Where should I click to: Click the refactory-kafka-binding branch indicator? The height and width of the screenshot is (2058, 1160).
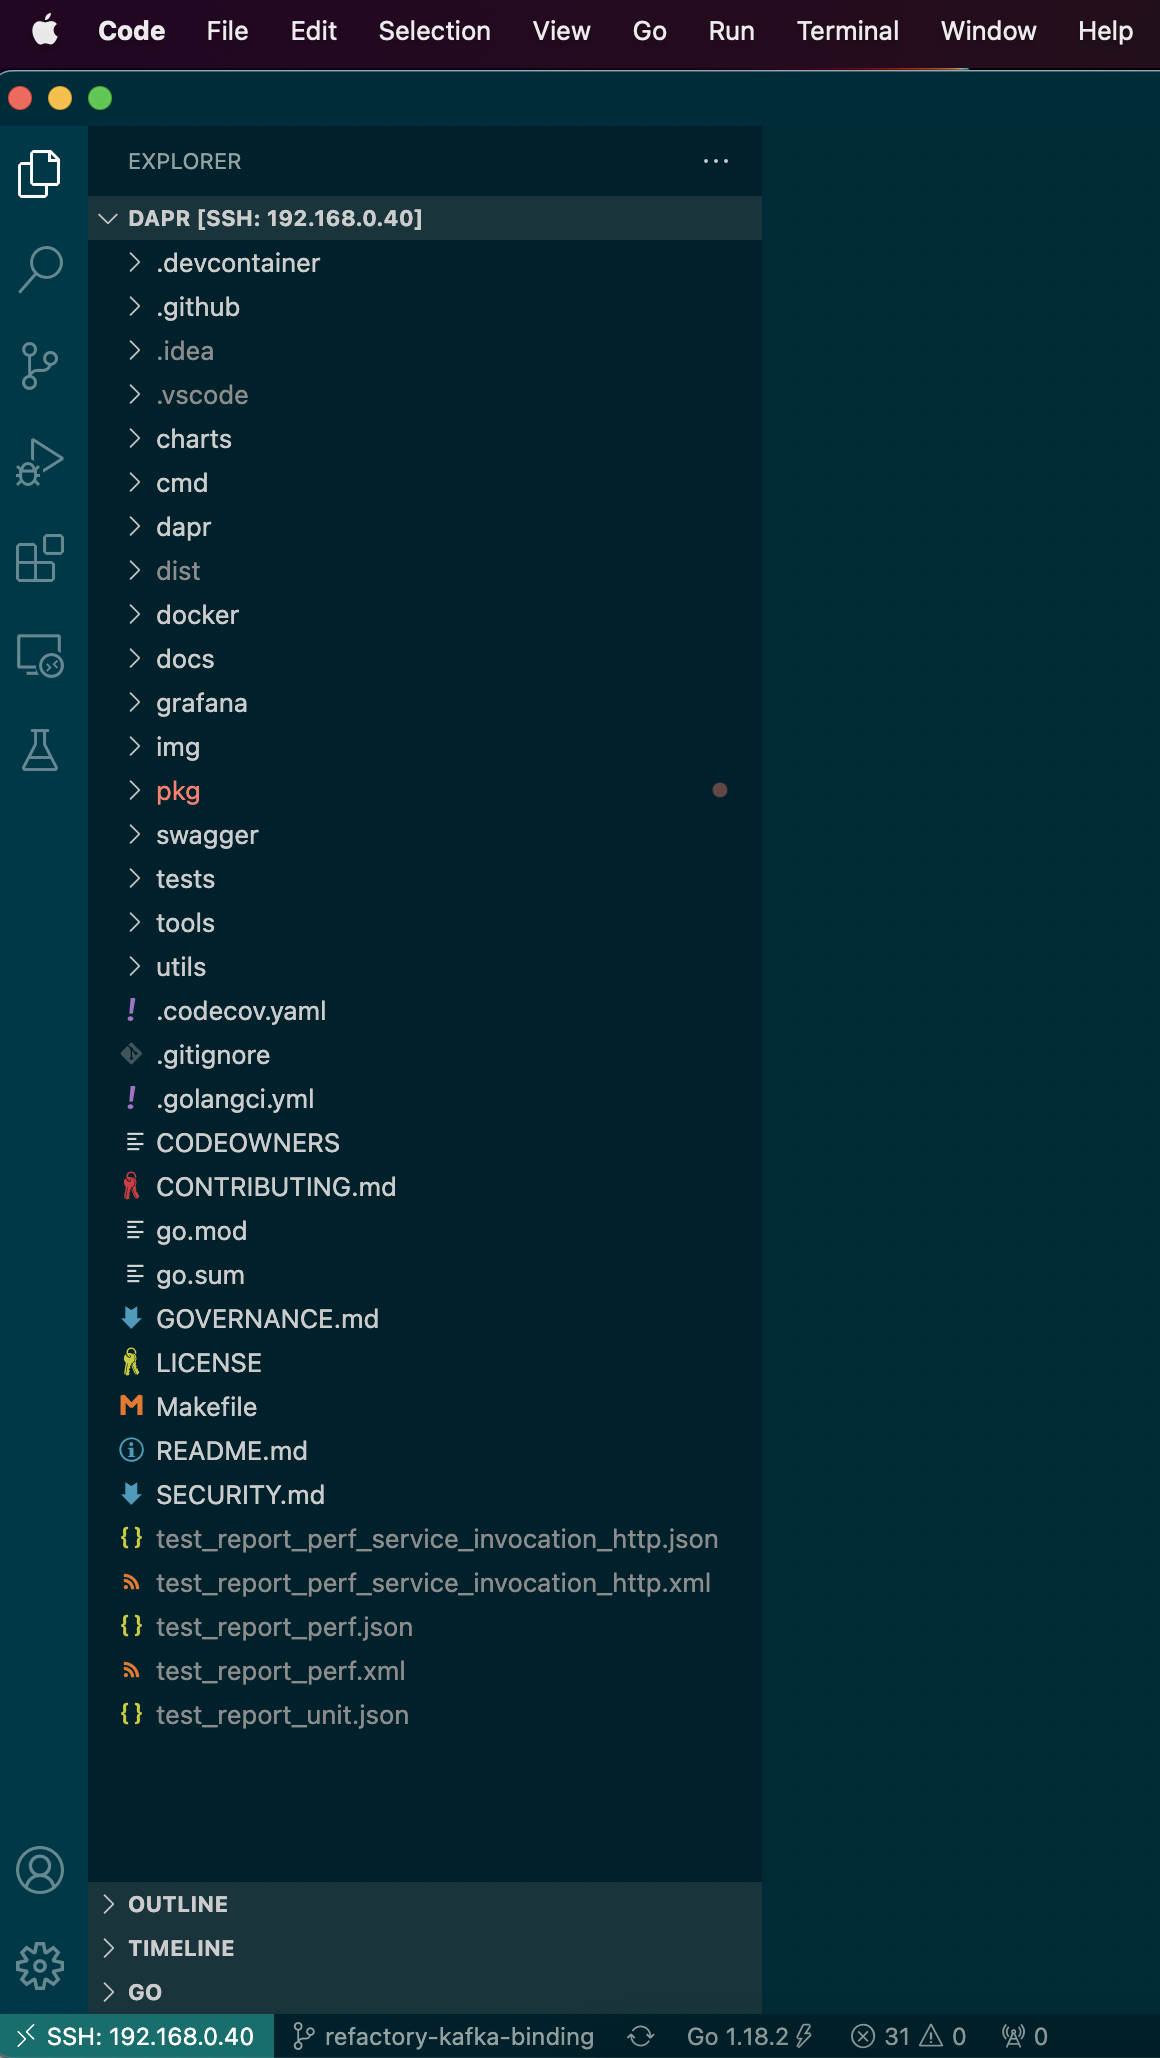443,2036
